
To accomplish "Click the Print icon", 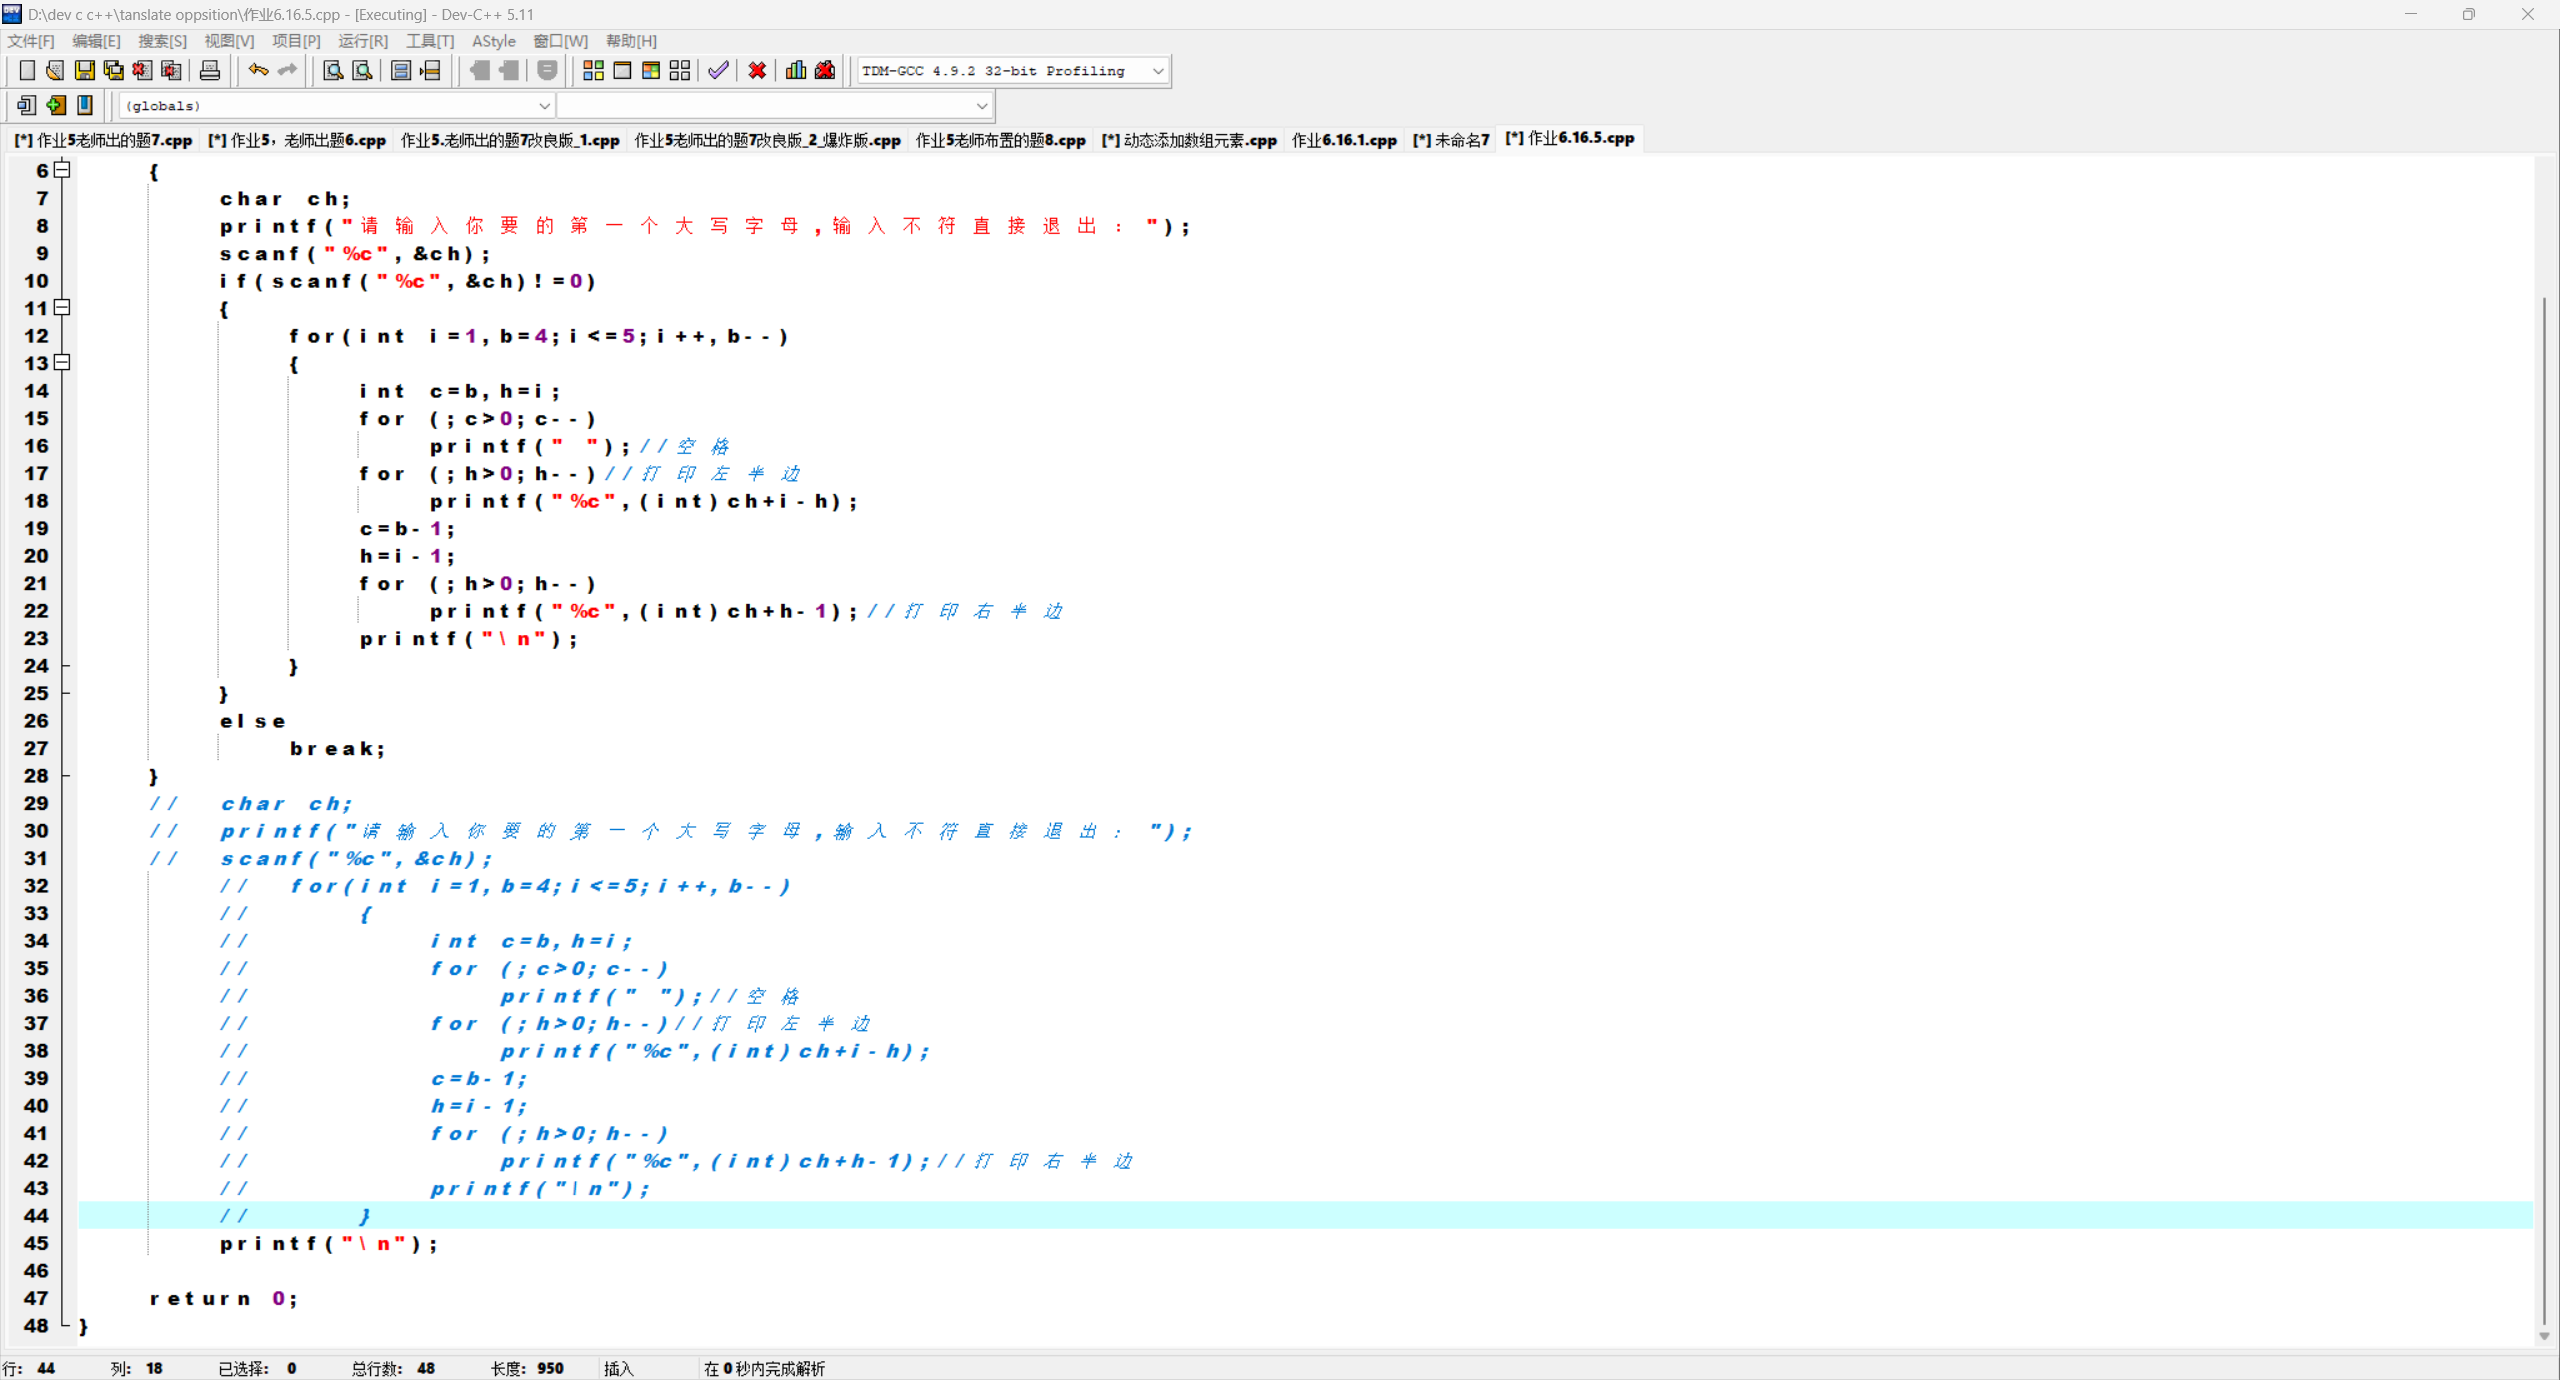I will click(209, 70).
